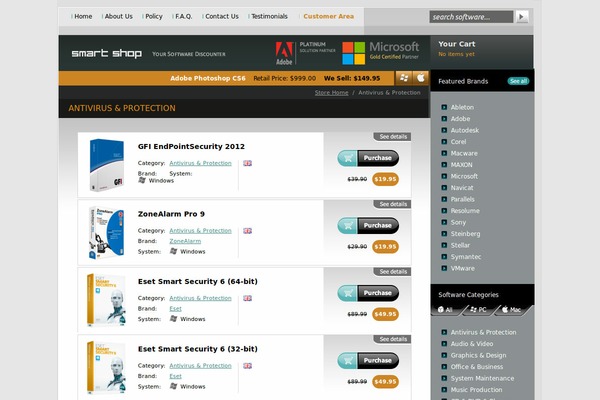Open the Ableton brand

tap(462, 108)
